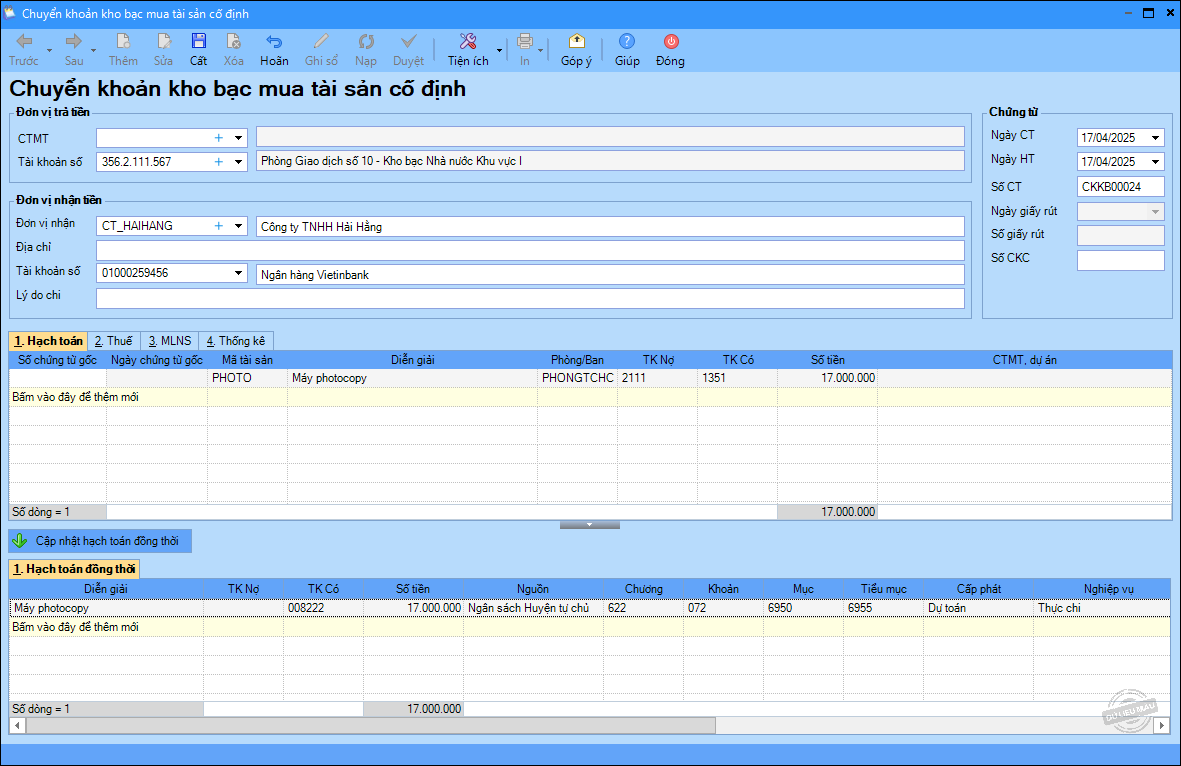Click the plus icon beside account 356.2.111.567
This screenshot has width=1181, height=766.
[218, 161]
